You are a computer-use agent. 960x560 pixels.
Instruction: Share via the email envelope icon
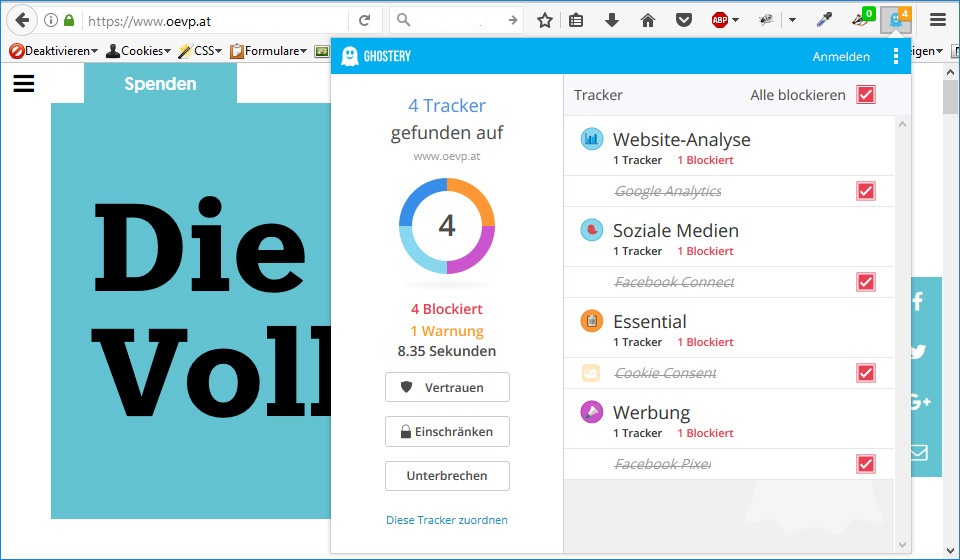pyautogui.click(x=919, y=452)
